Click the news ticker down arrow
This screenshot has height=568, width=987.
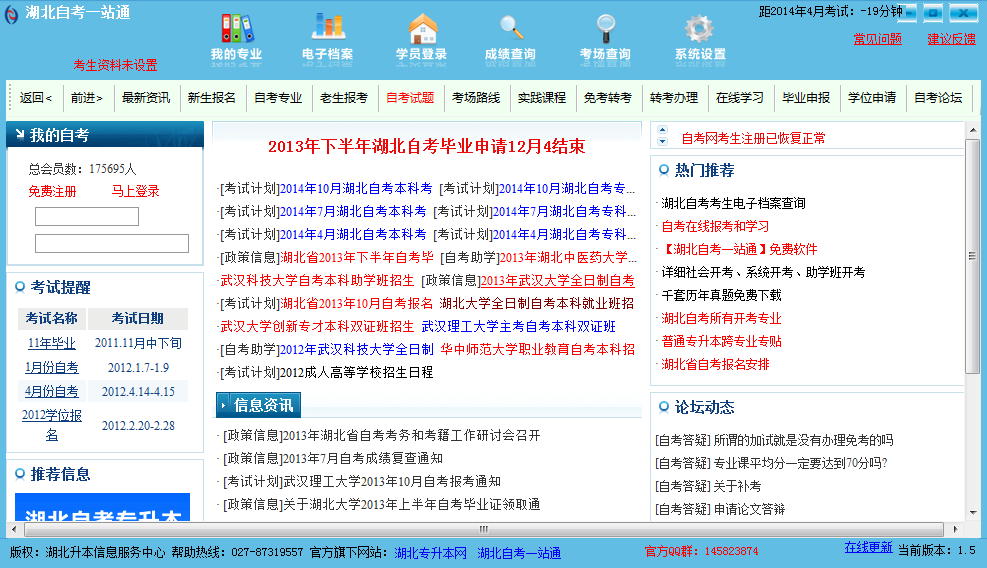[662, 141]
